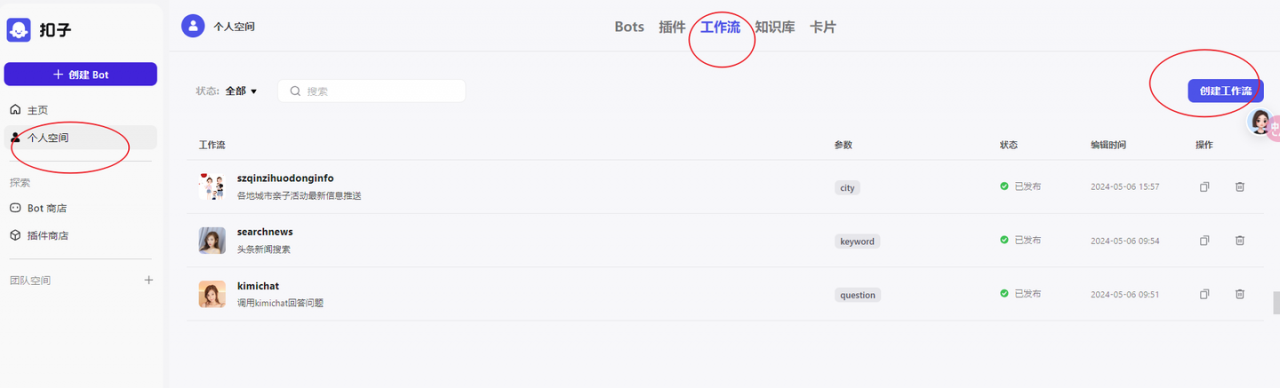Open the floating assistant avatar

[x=1262, y=123]
